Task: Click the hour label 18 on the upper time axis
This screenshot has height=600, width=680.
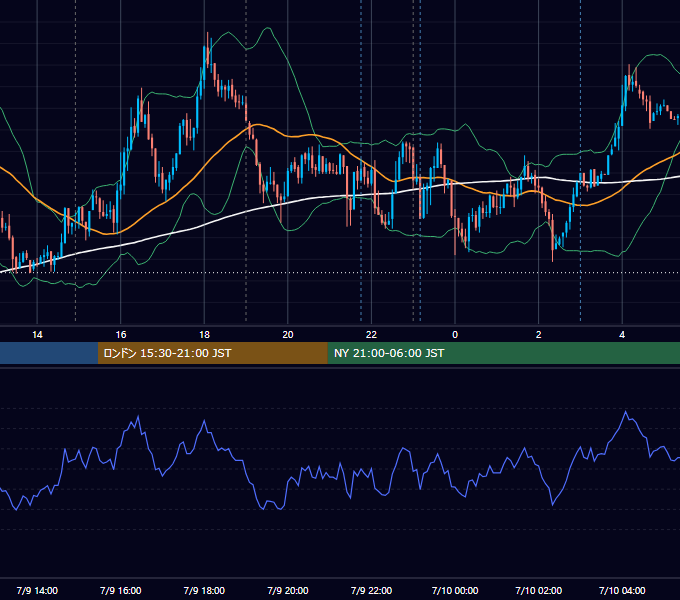Action: [204, 335]
